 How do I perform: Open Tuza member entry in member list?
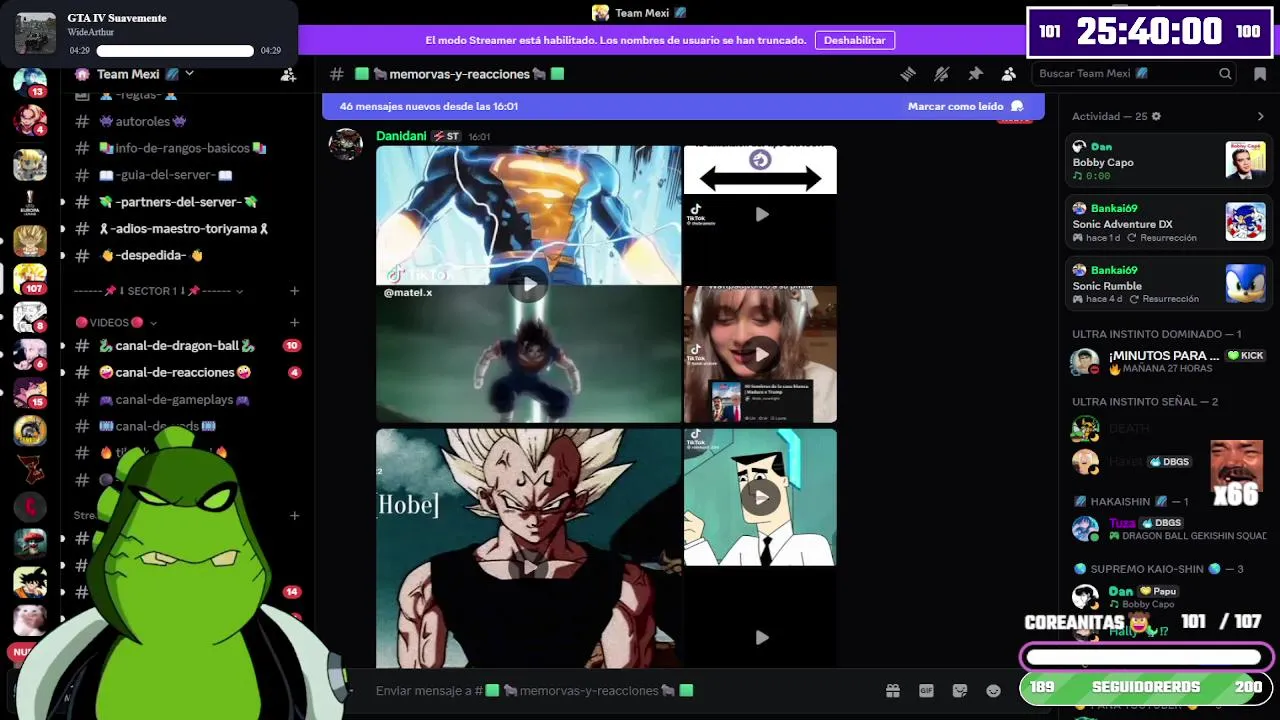coord(1168,528)
